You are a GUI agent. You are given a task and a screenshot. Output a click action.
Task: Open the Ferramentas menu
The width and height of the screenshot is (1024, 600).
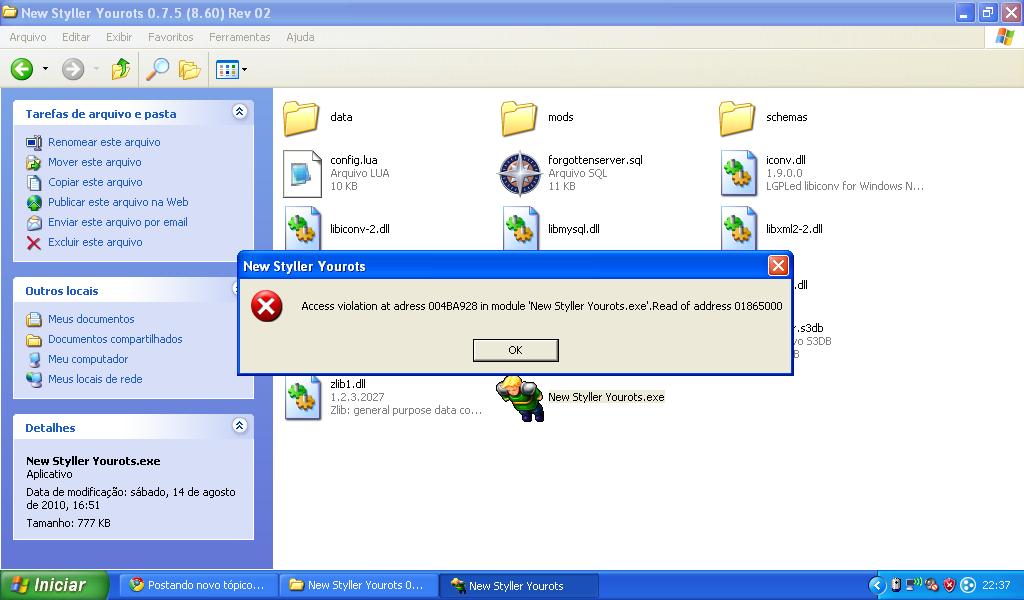point(240,37)
